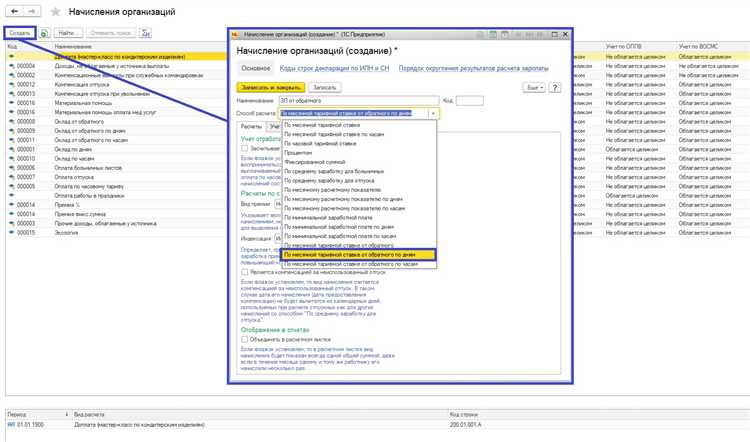Click the list settings icon after Отменить поиск
Screen dimensions: 750x442
click(x=146, y=33)
